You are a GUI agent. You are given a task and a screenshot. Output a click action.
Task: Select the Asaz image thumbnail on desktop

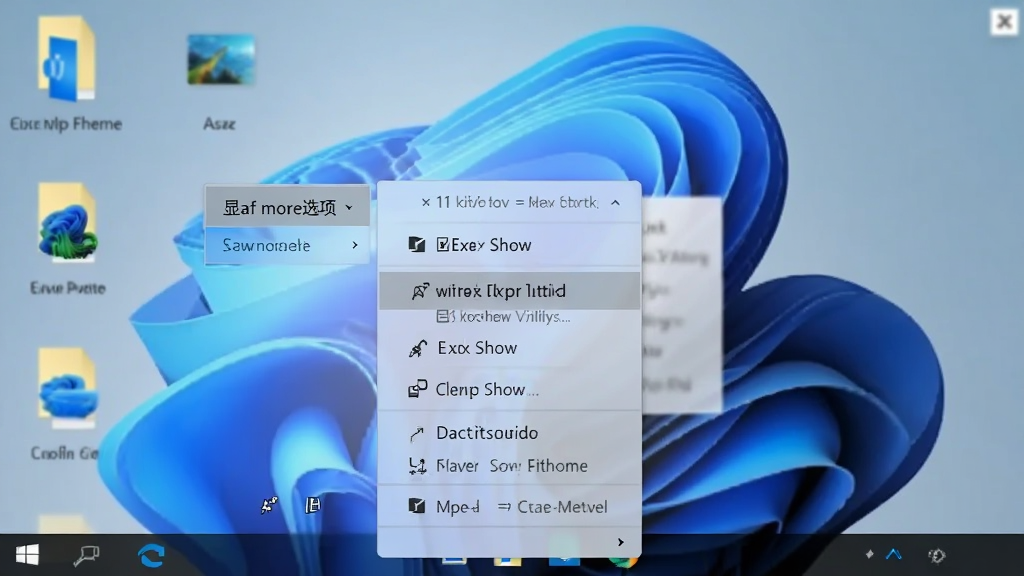pyautogui.click(x=221, y=59)
